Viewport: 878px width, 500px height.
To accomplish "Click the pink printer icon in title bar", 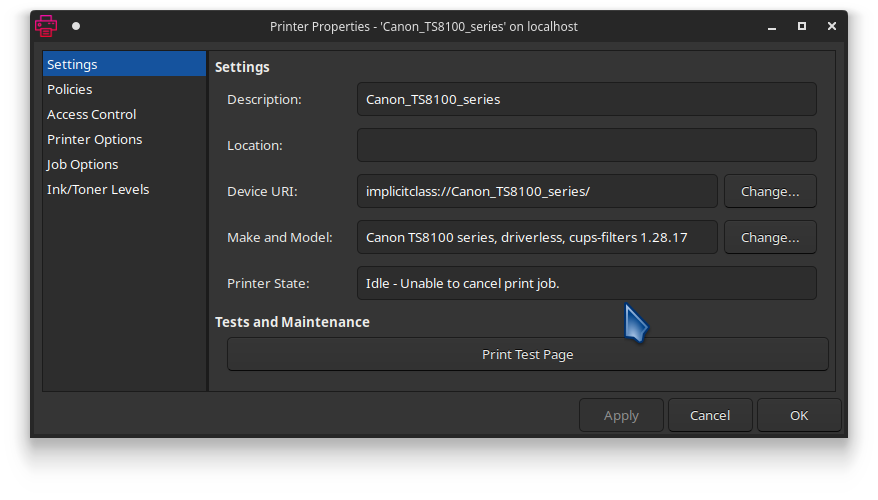I will pos(45,26).
